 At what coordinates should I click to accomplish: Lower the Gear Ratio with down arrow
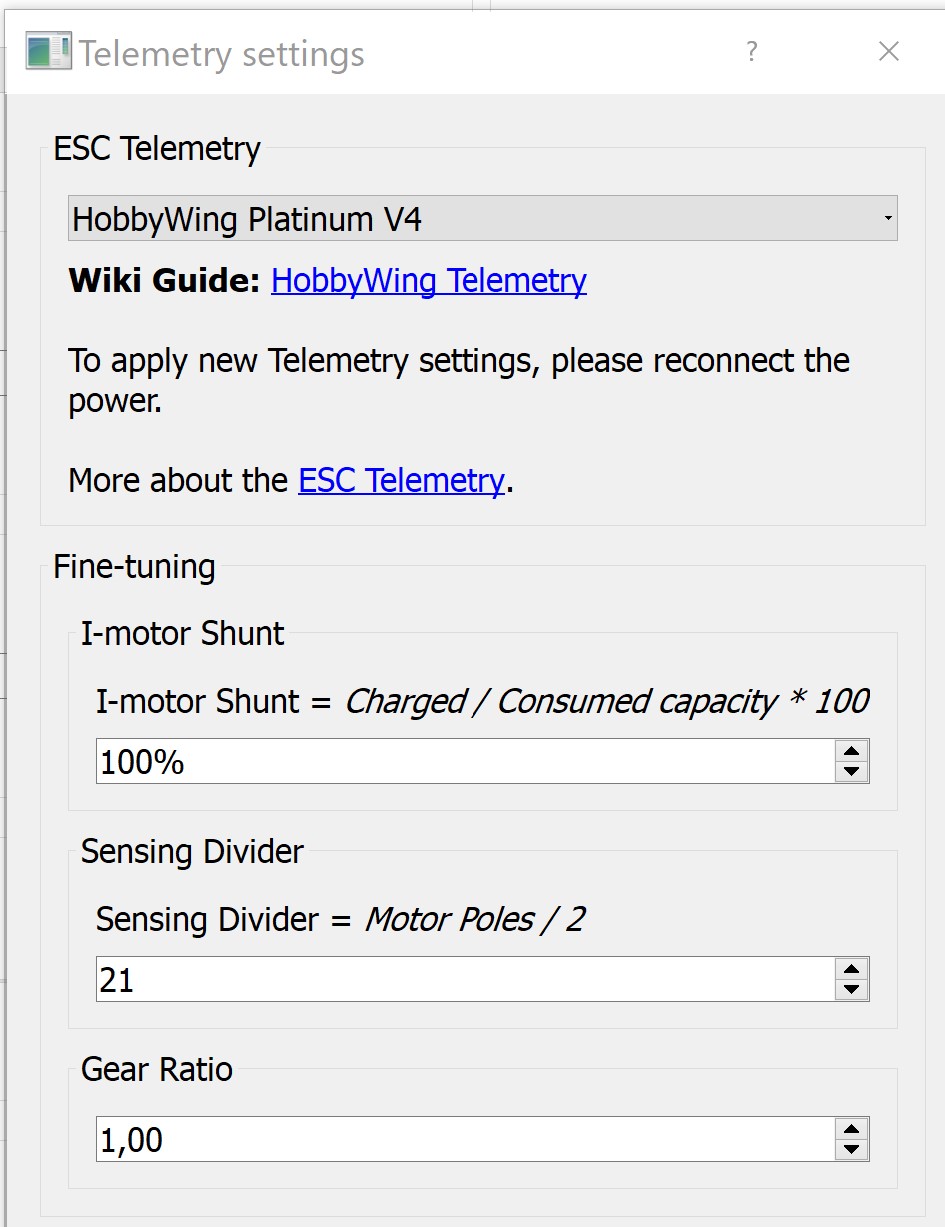point(850,1150)
